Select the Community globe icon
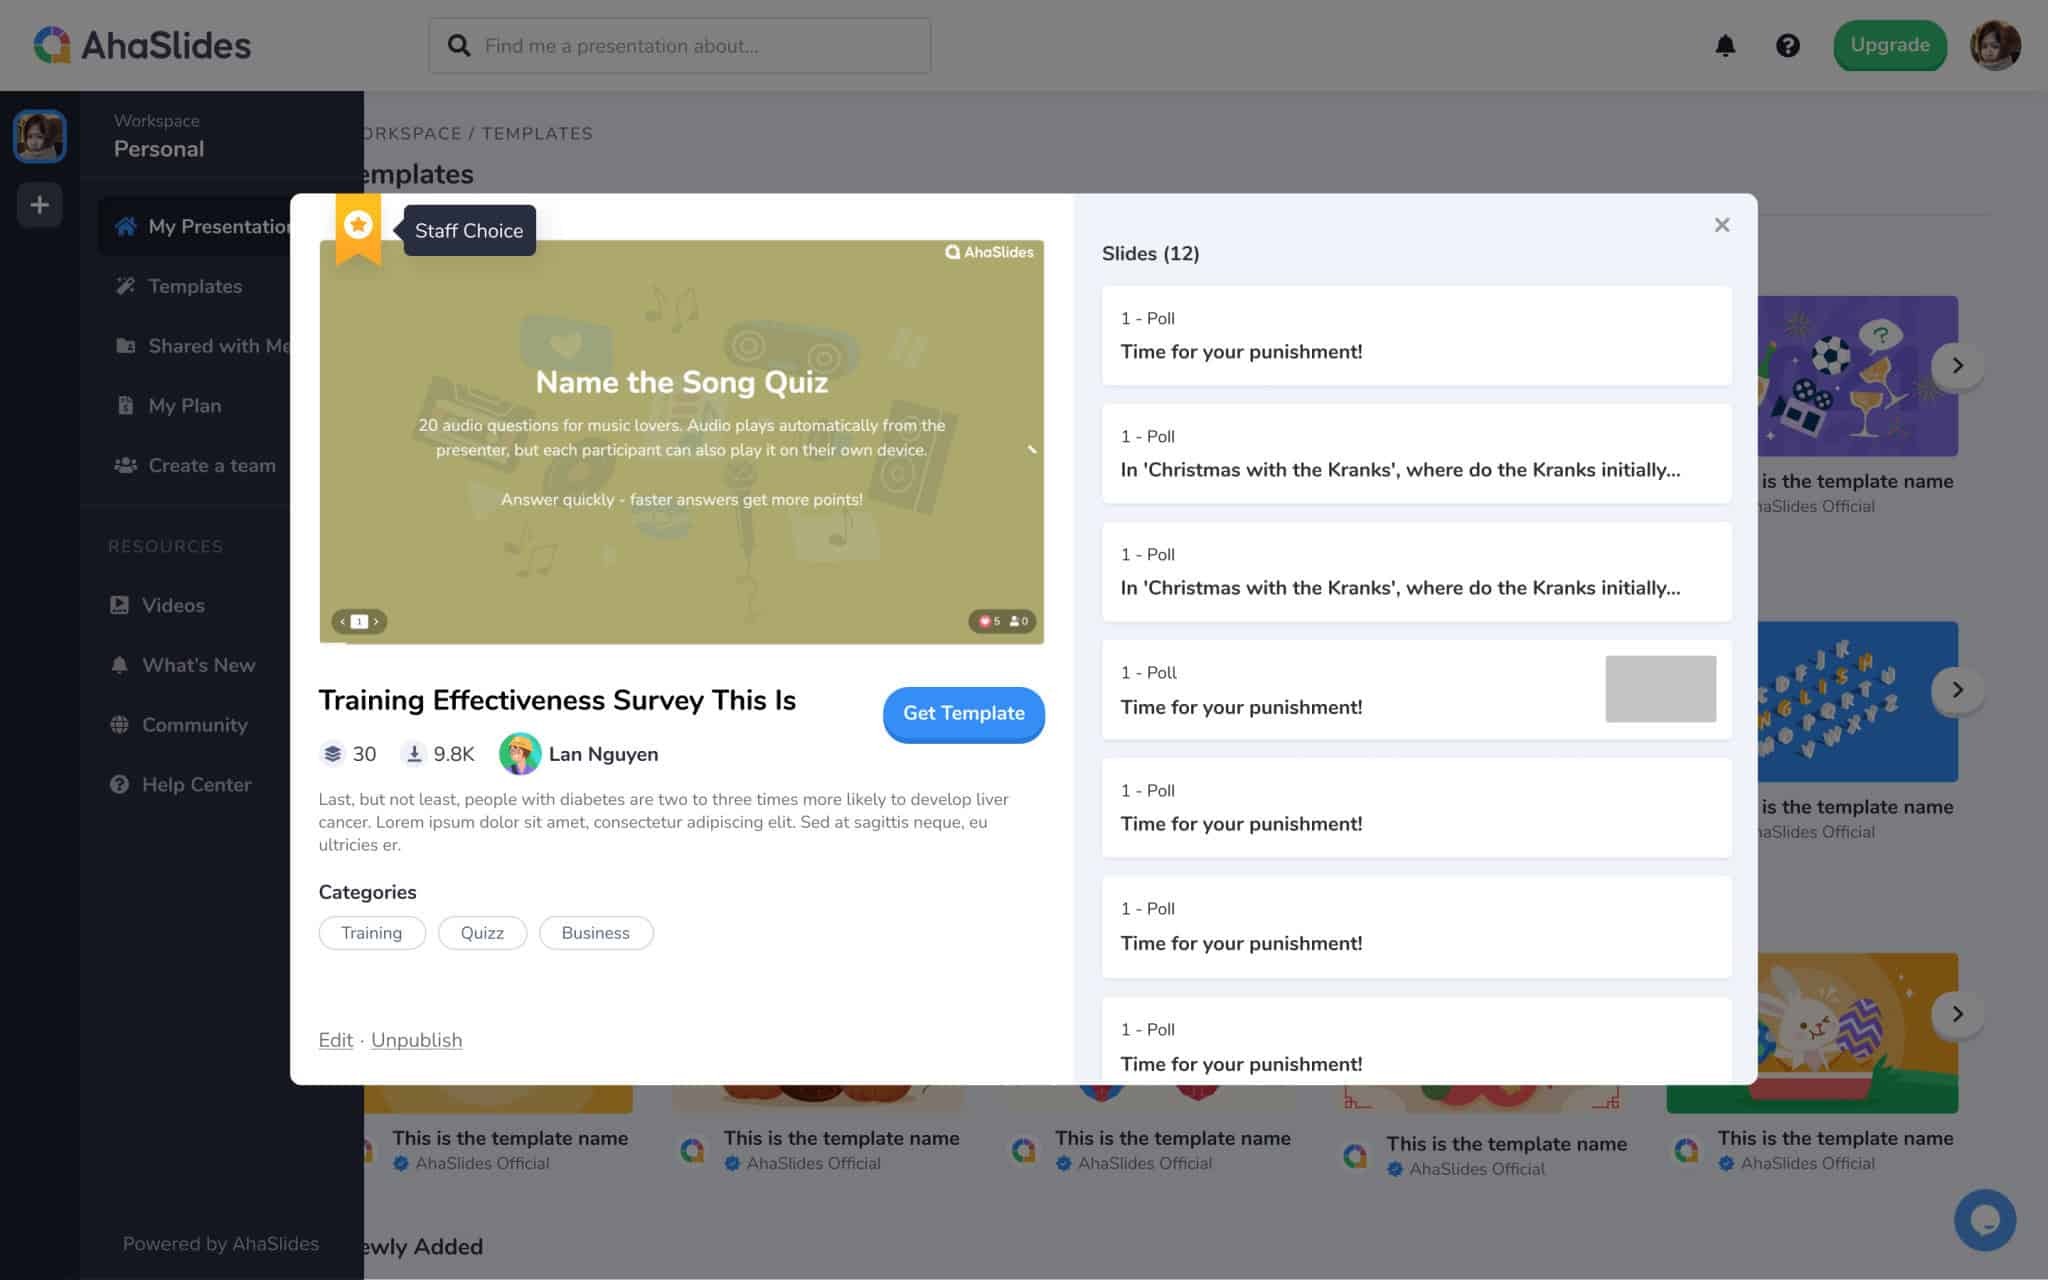The image size is (2048, 1280). pos(119,724)
